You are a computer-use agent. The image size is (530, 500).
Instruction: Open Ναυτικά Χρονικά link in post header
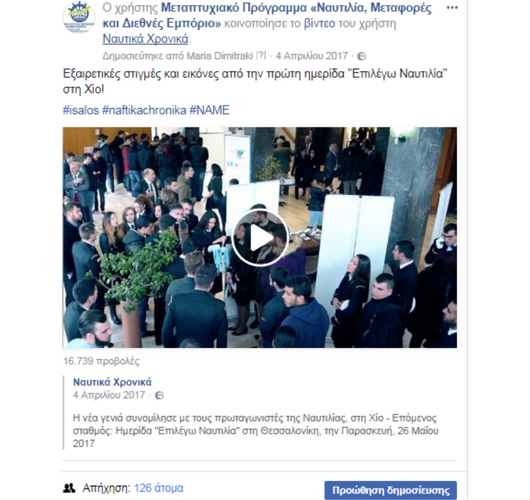(x=145, y=39)
